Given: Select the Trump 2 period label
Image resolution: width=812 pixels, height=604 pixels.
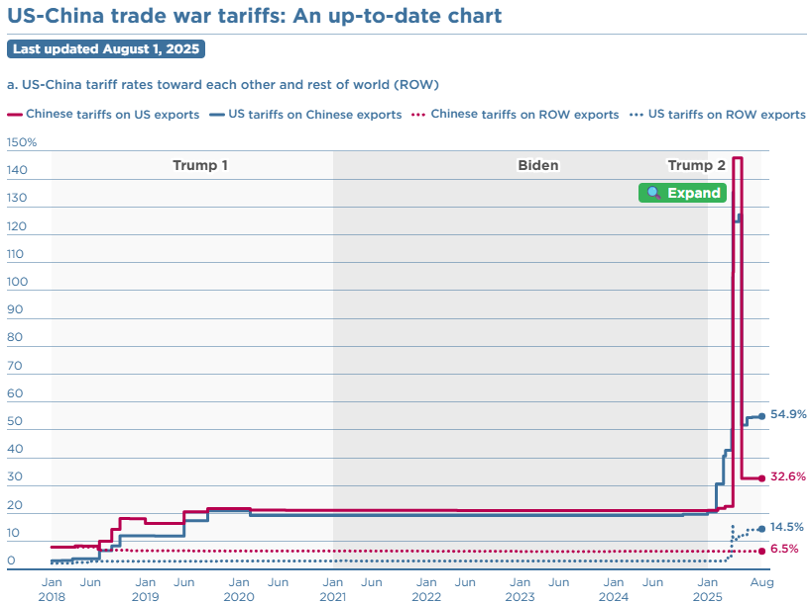Looking at the screenshot, I should point(697,165).
